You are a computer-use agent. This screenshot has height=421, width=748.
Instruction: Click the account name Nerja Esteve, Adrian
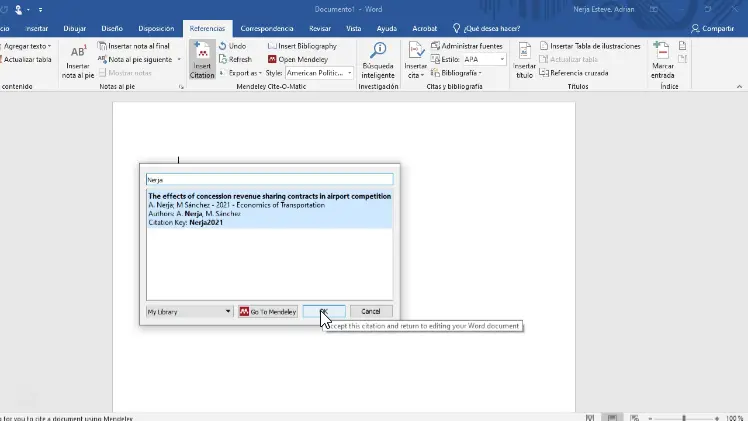(603, 9)
